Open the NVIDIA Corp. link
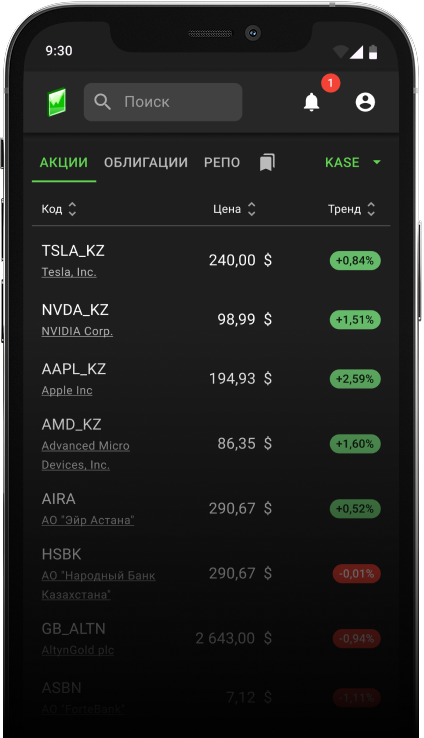 pyautogui.click(x=77, y=331)
